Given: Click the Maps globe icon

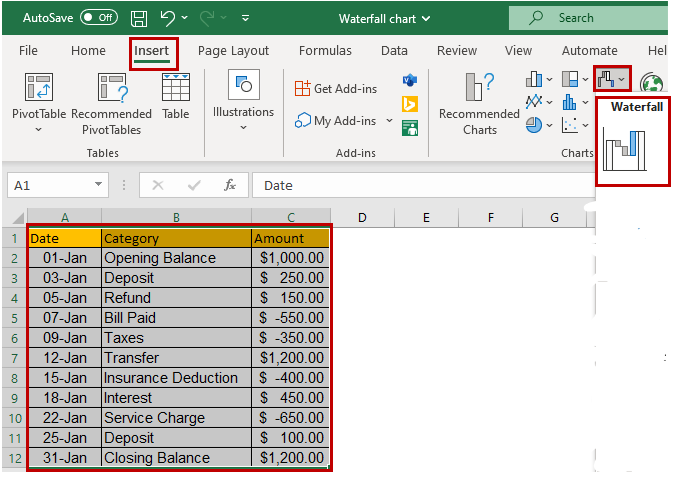Looking at the screenshot, I should (x=652, y=82).
